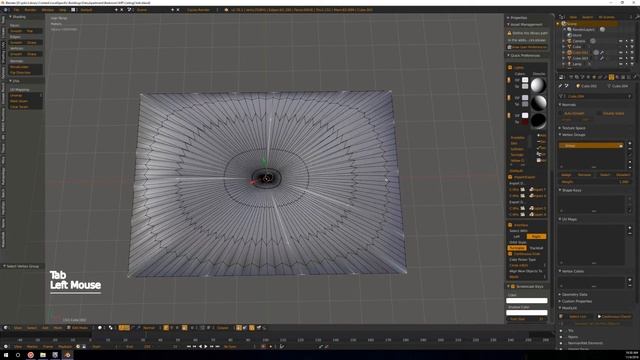Toggle limit selection to visible
Image resolution: width=640 pixels, height=360 pixels.
185,328
